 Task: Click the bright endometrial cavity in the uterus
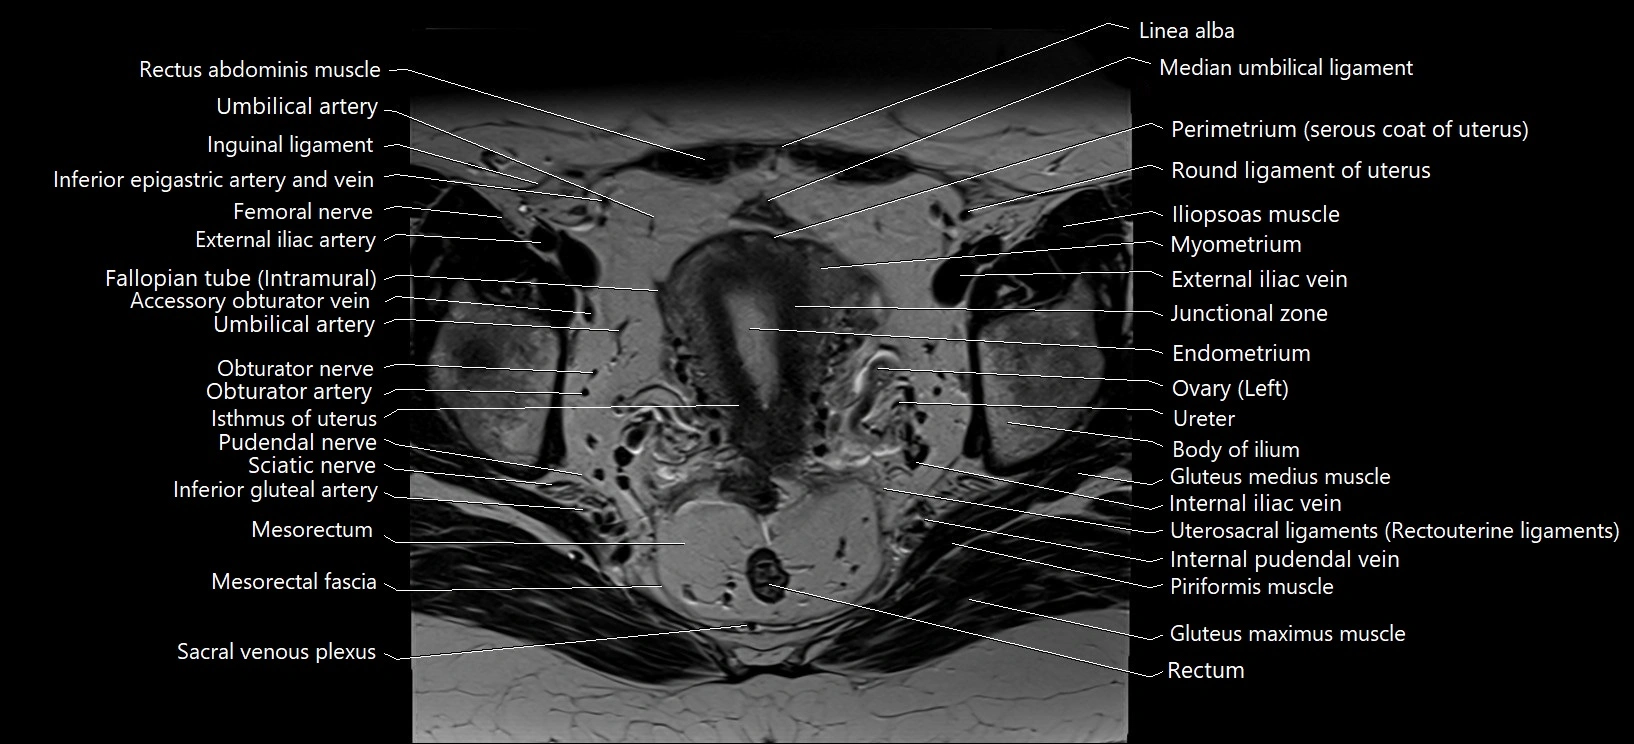tap(751, 345)
